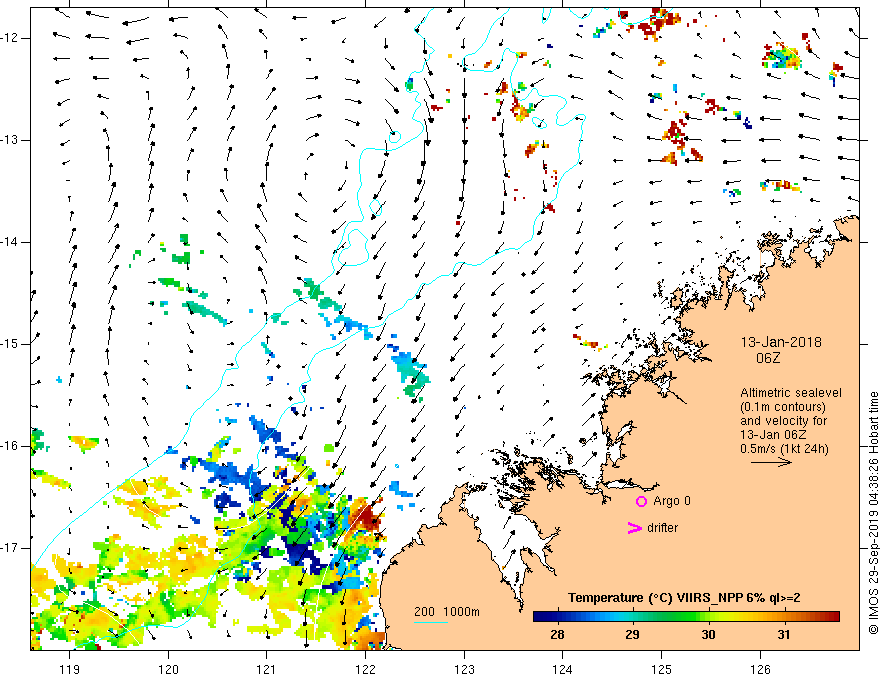Screen dimensions: 880x680
Task: Click the Argo 0 legend label
Action: [672, 501]
